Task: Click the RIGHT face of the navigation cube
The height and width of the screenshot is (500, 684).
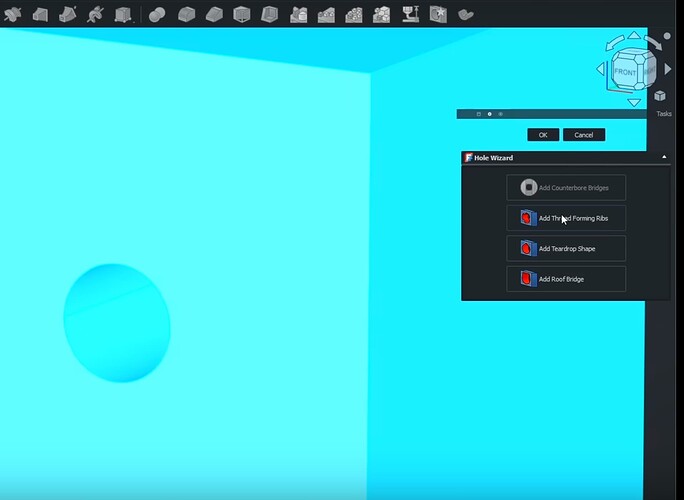Action: coord(648,71)
